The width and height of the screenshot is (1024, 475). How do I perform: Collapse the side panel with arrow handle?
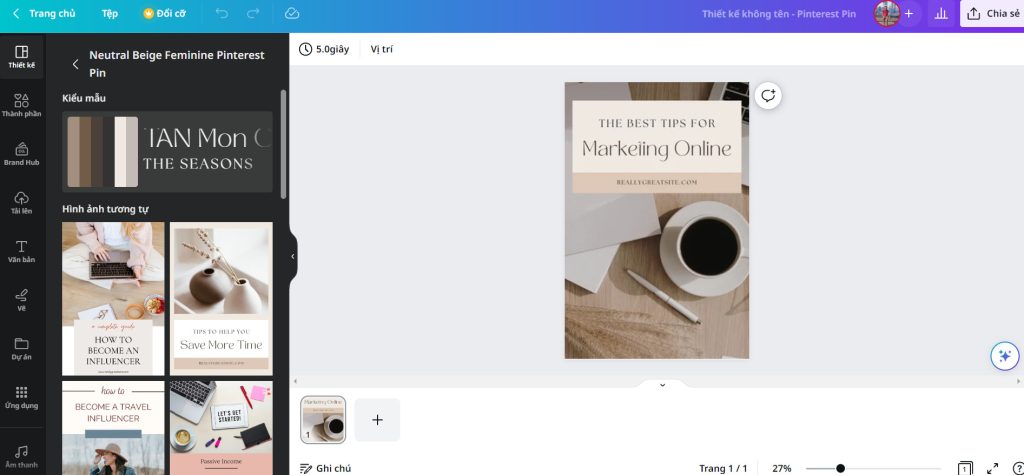(292, 256)
